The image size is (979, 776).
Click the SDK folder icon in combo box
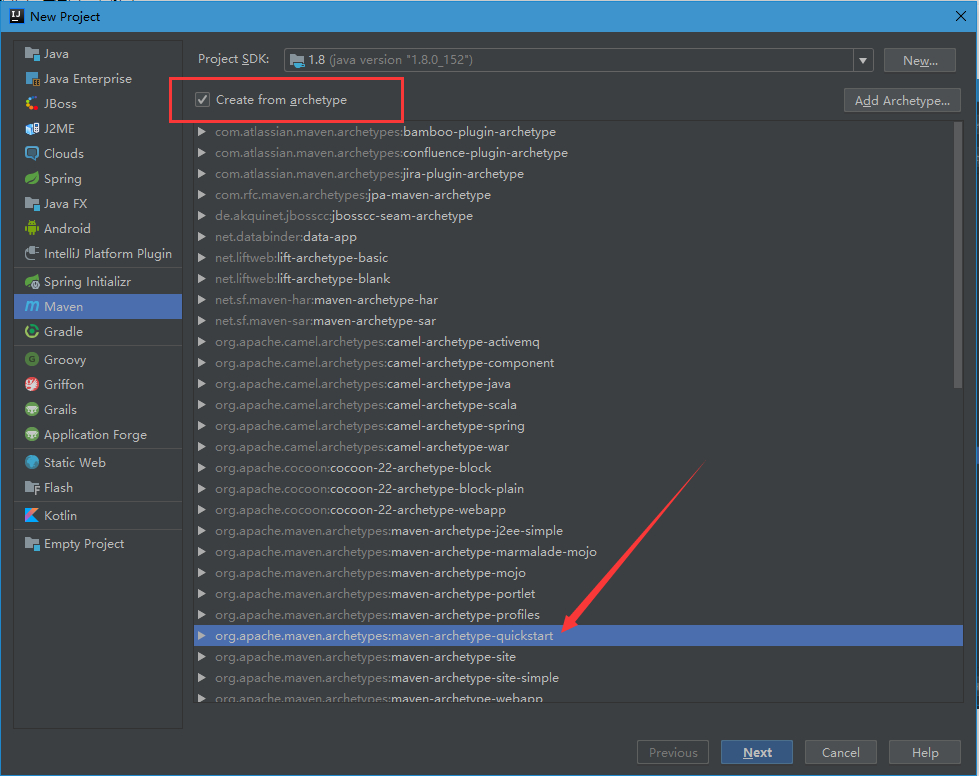coord(297,60)
